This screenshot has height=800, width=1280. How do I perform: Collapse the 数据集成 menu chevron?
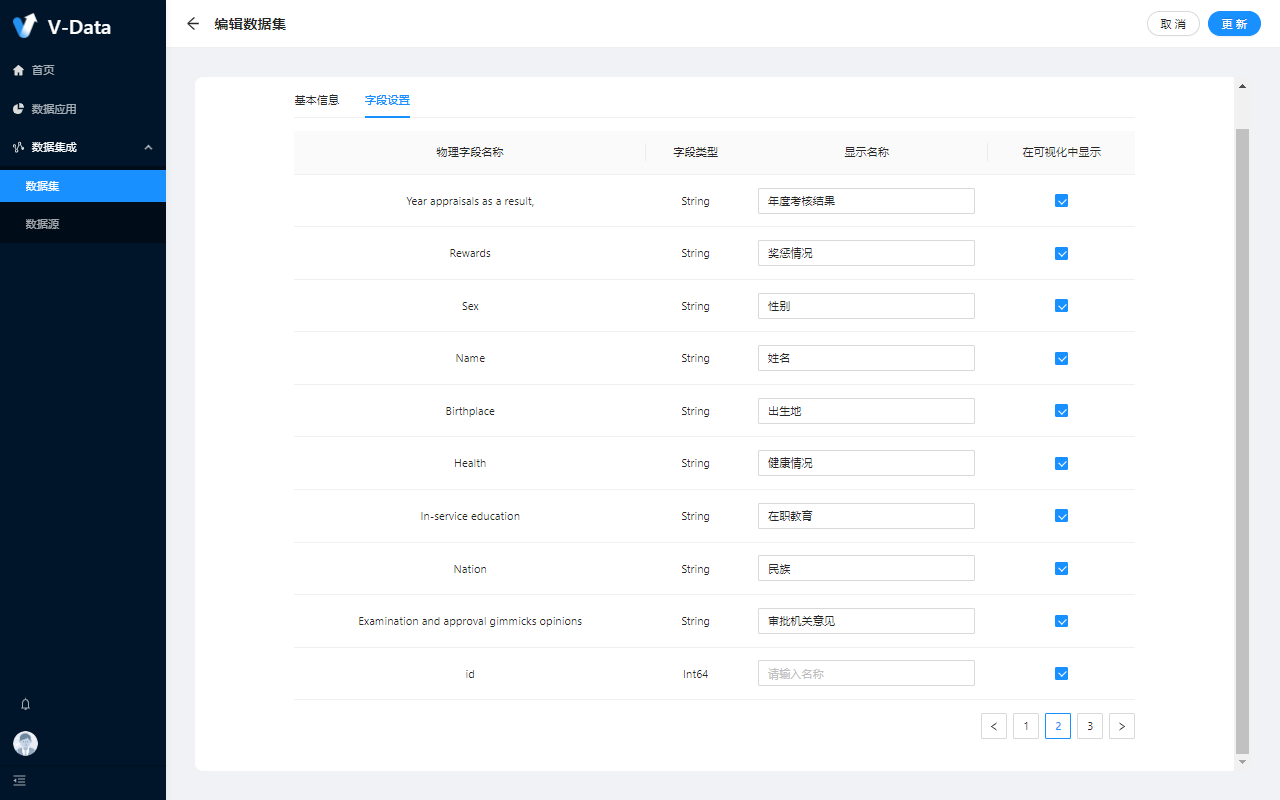coord(148,147)
